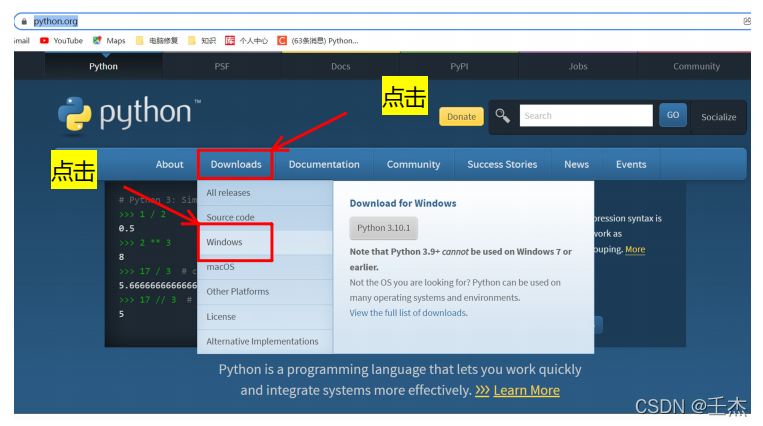Focus the Search text field
Screen dimensions: 763x426
(586, 115)
